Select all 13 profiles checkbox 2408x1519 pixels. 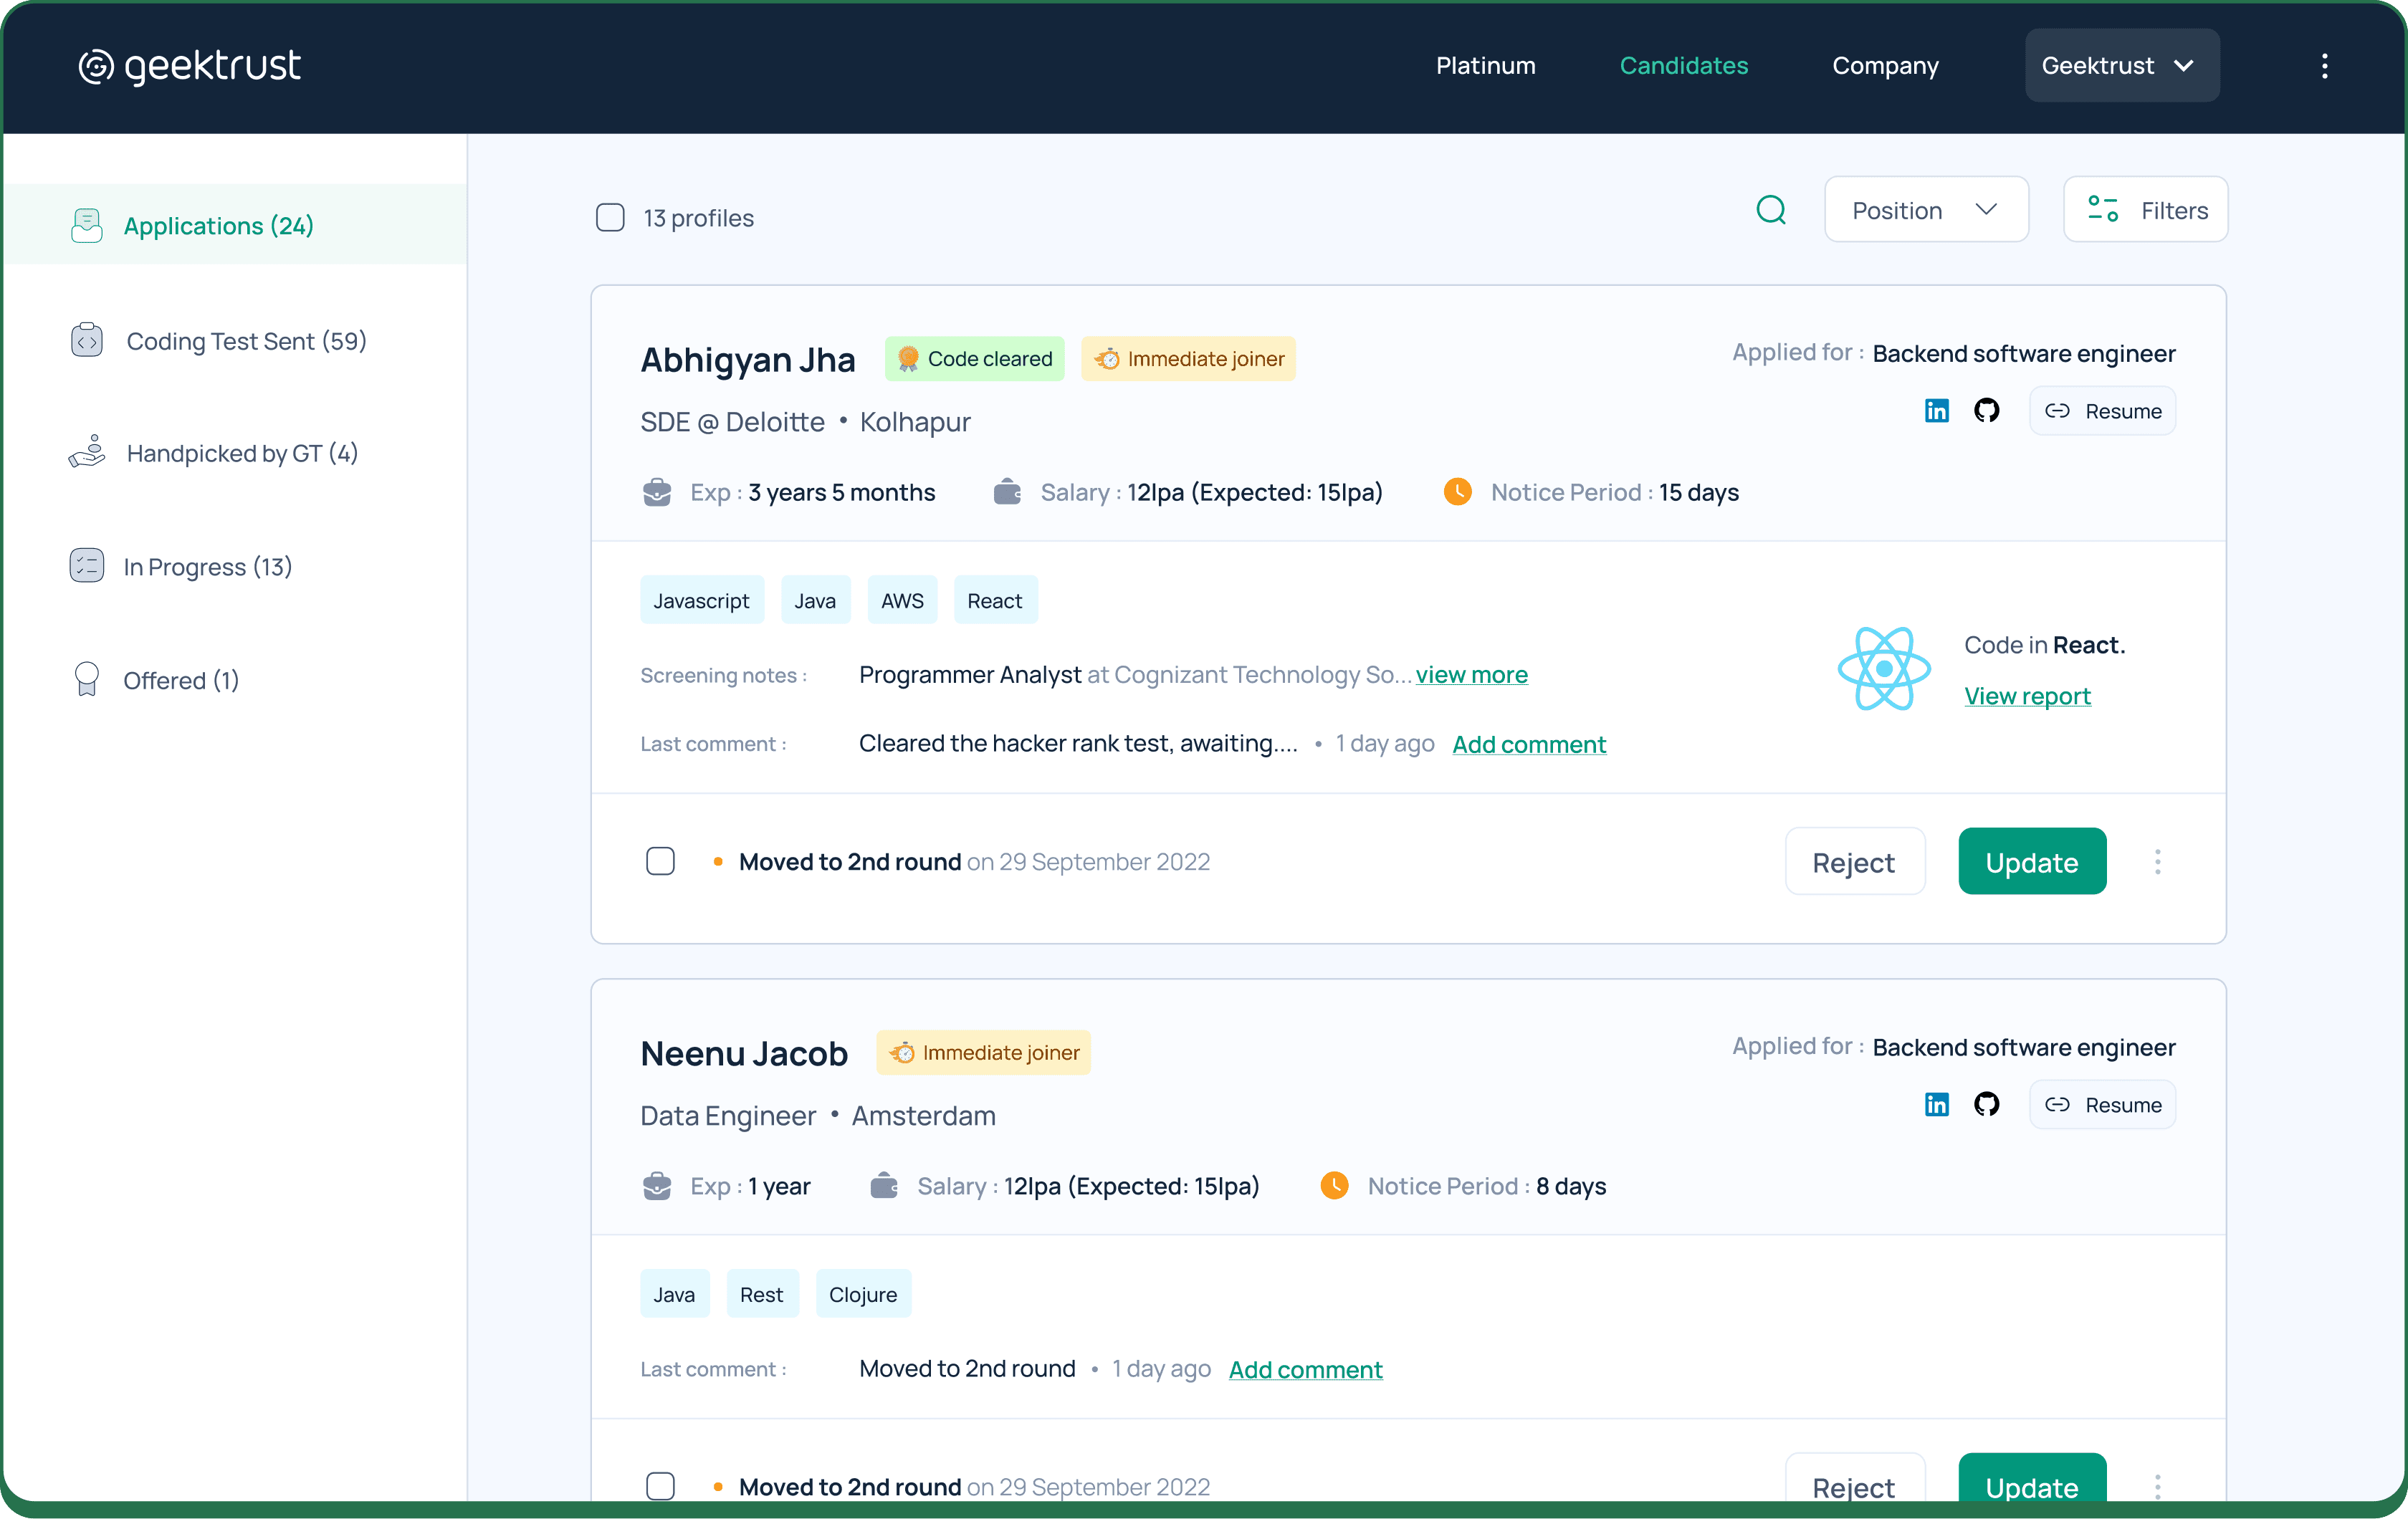coord(610,218)
